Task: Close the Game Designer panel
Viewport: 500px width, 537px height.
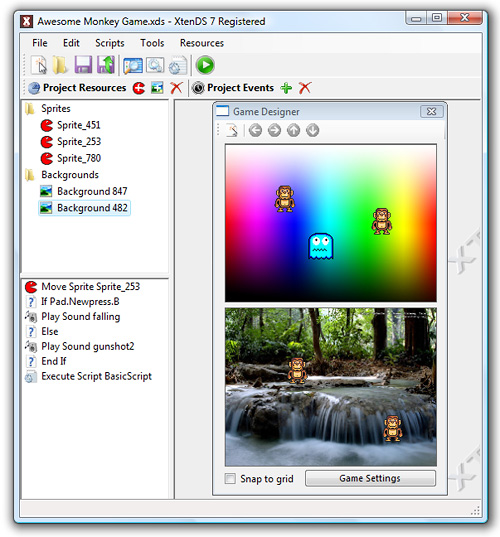Action: pos(432,112)
